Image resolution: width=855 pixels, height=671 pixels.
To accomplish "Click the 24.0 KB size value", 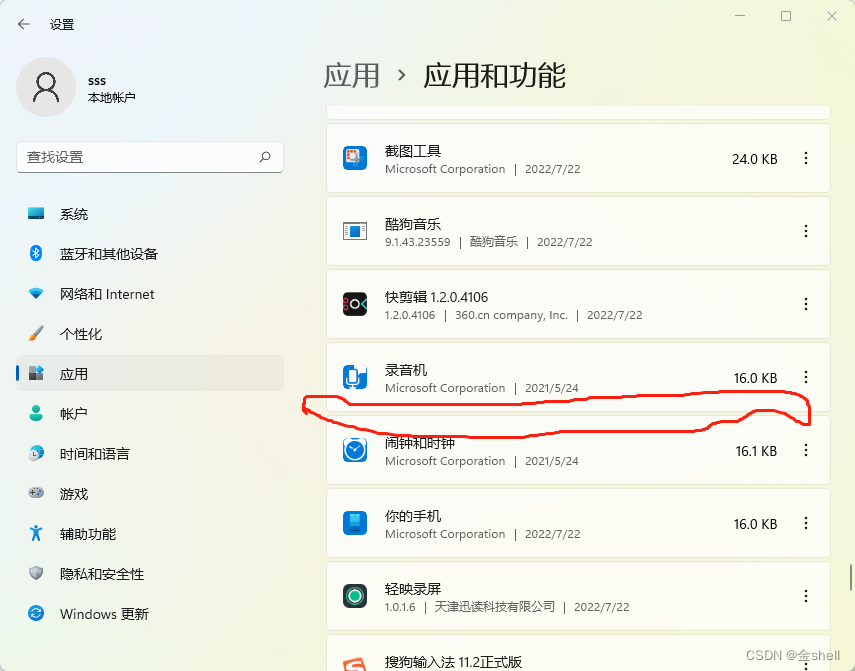I will point(755,159).
